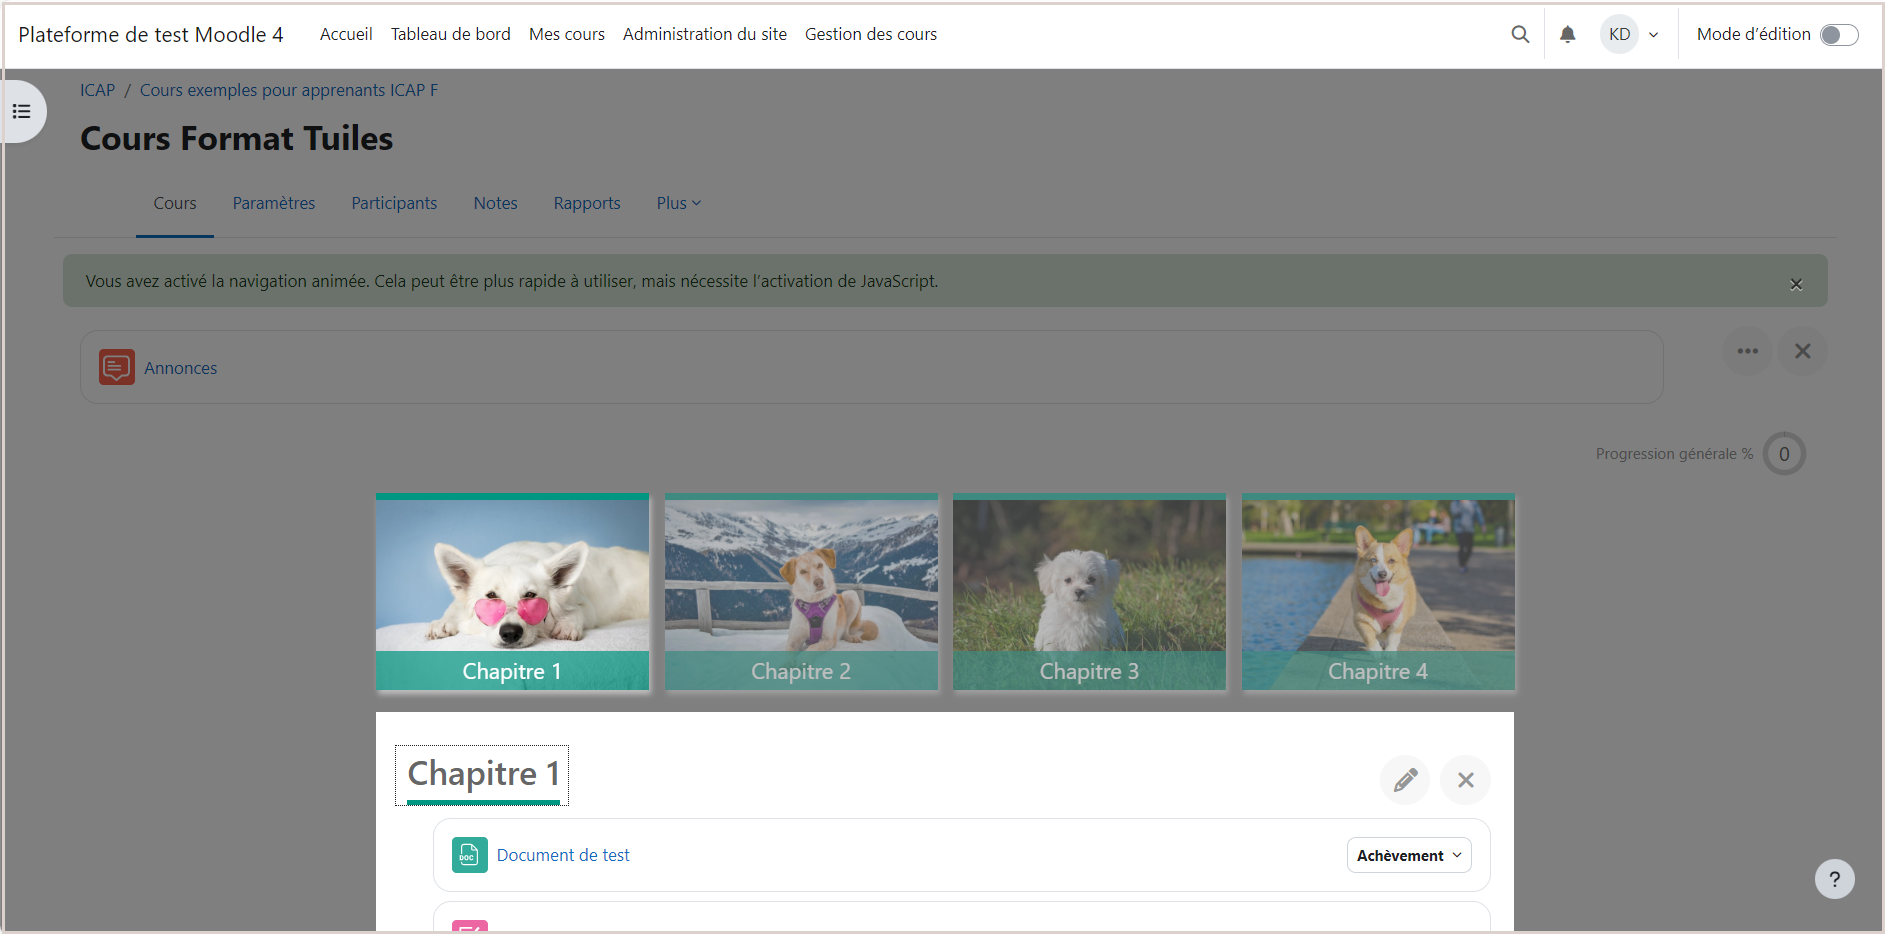The image size is (1885, 934).
Task: Open the search magnifier icon
Action: [x=1520, y=34]
